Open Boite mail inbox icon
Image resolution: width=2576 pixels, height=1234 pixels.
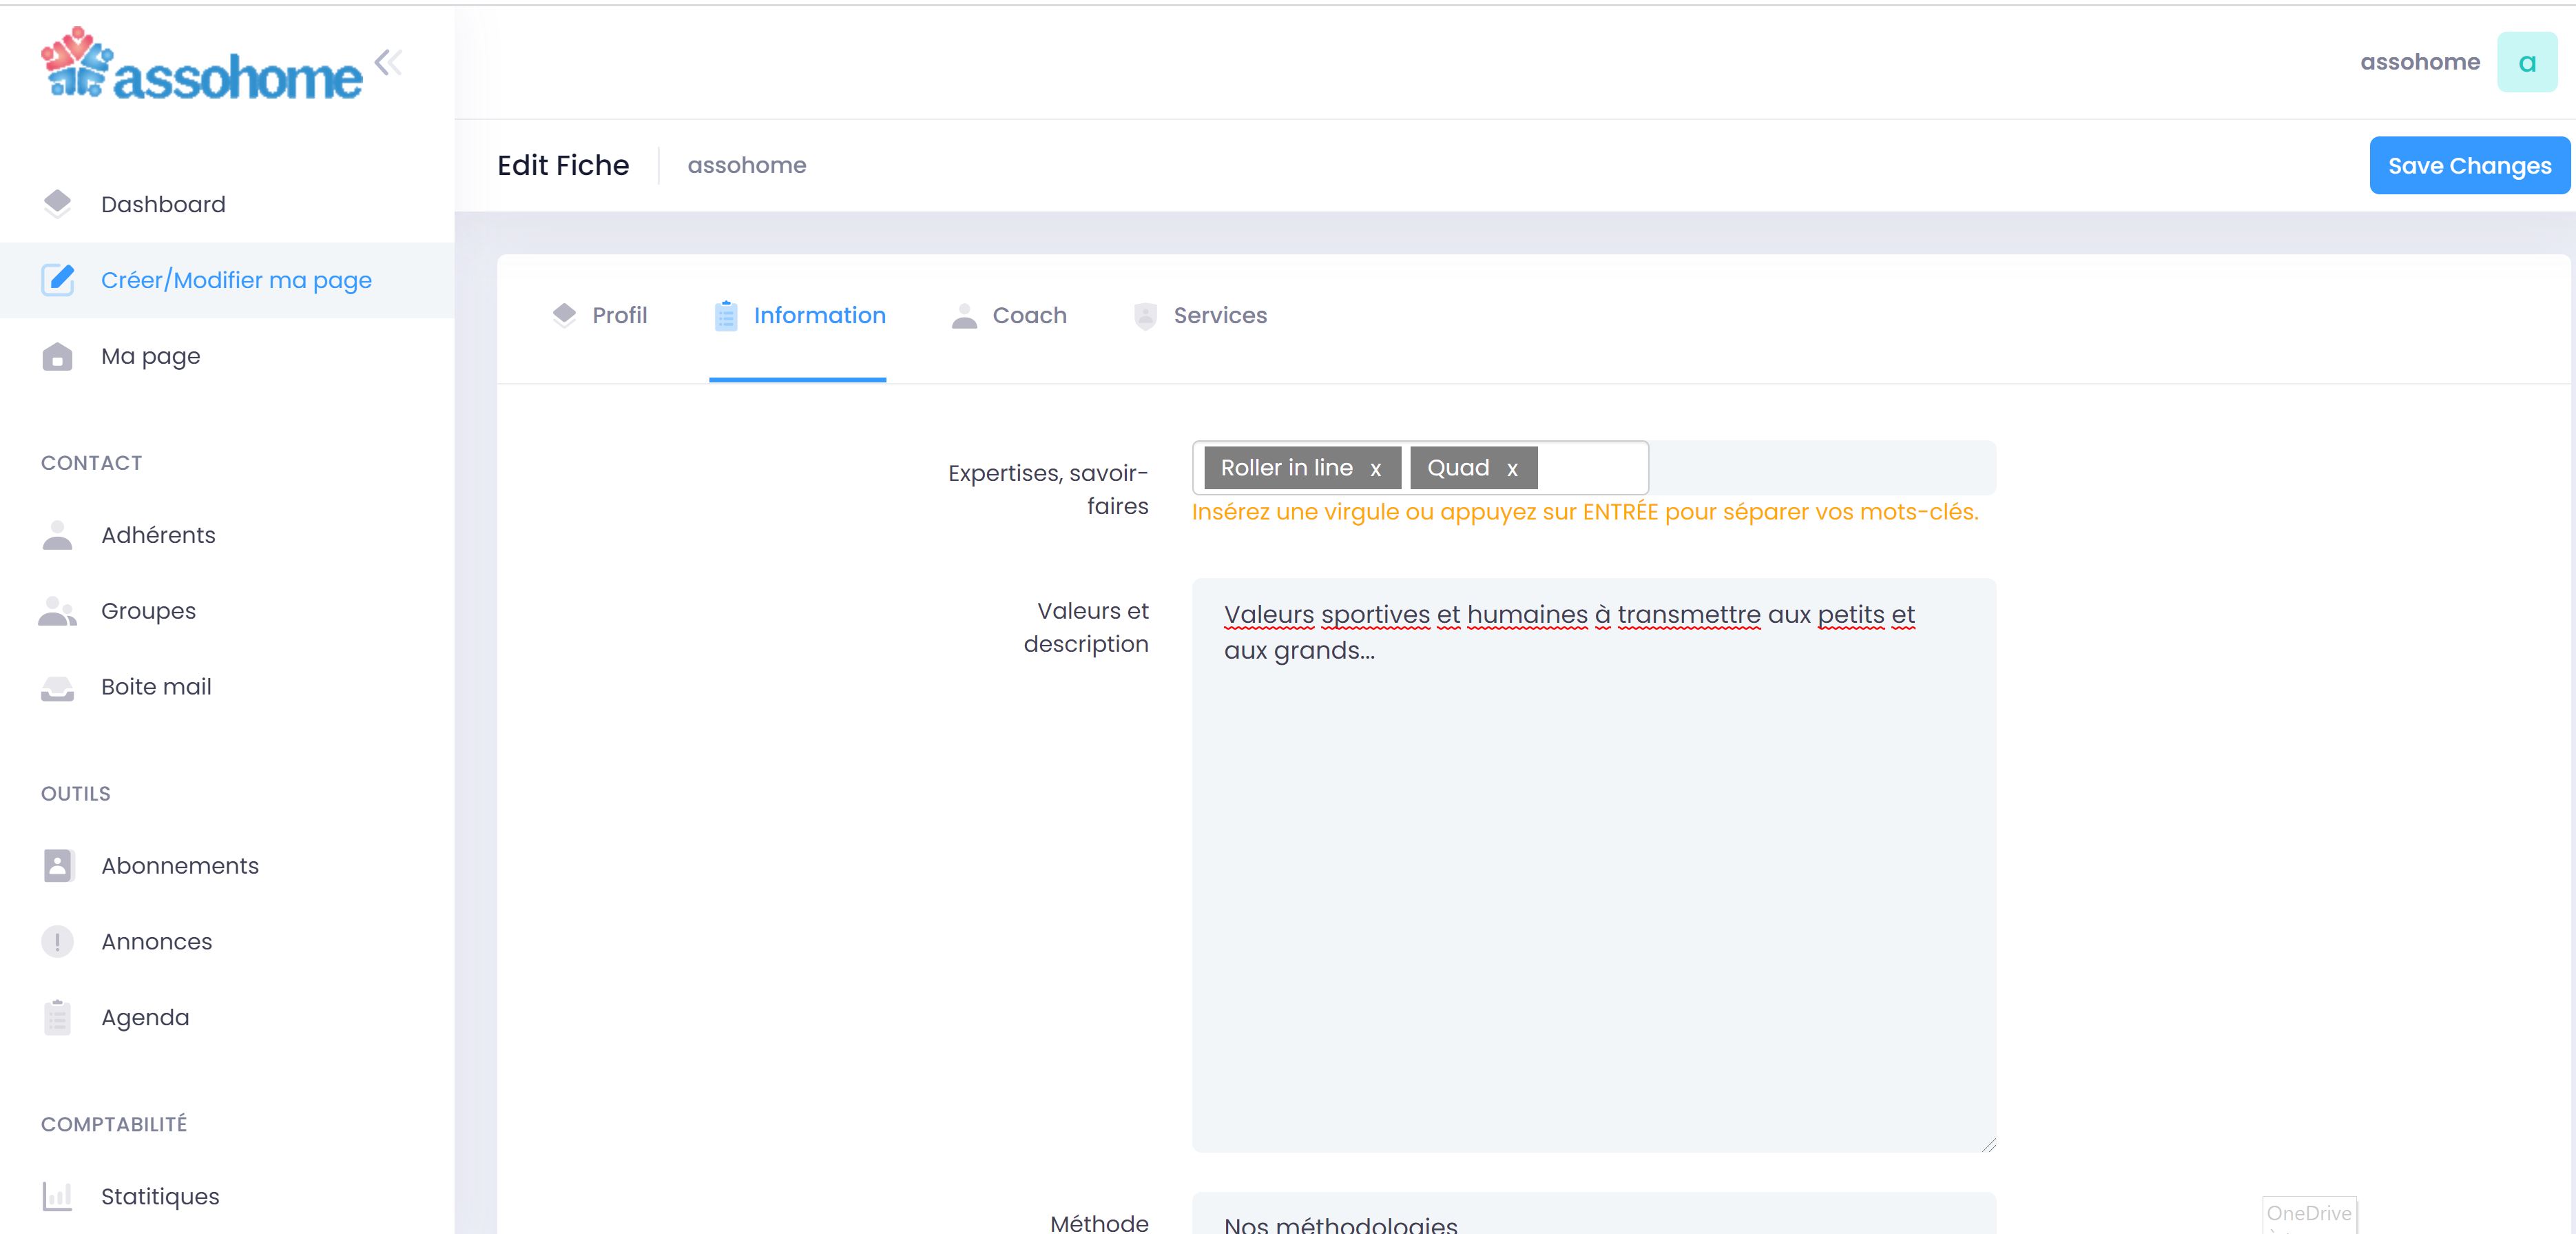pyautogui.click(x=57, y=688)
